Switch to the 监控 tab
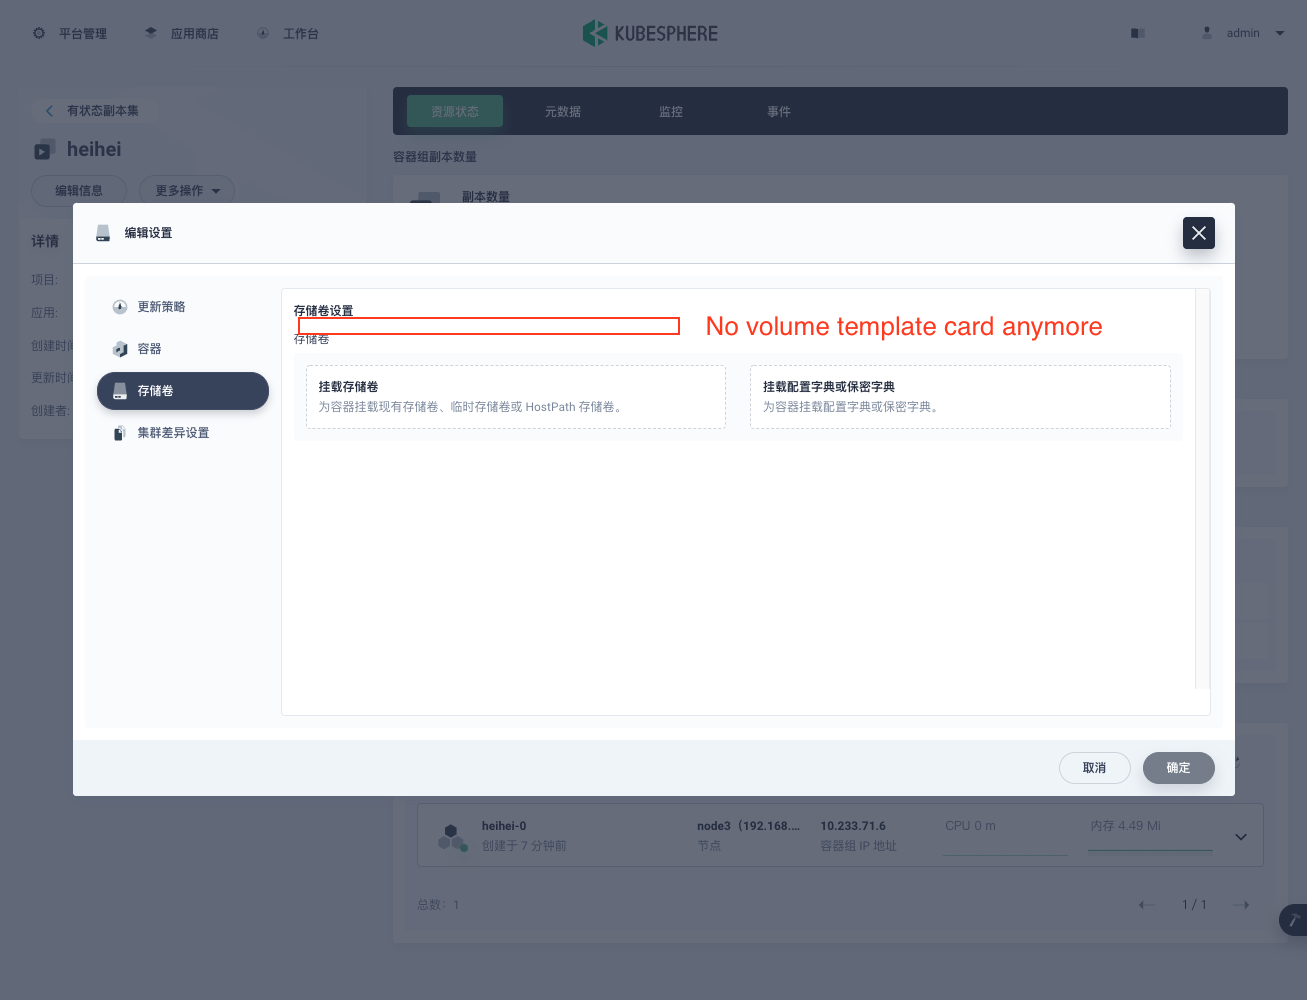Viewport: 1307px width, 1000px height. click(x=670, y=111)
